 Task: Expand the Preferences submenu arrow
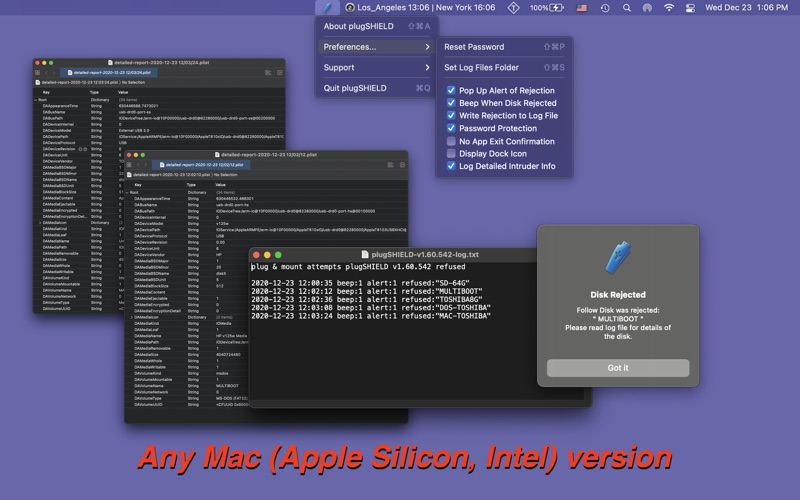click(427, 47)
